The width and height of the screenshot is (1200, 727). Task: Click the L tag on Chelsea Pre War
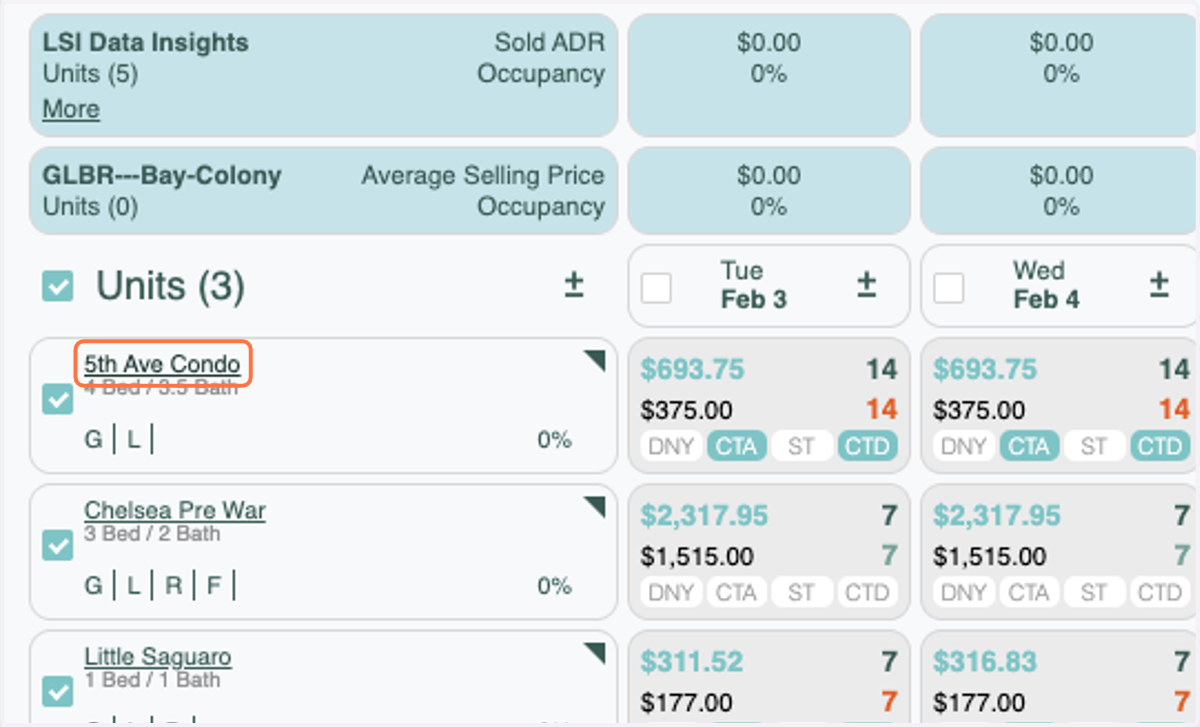[x=134, y=585]
